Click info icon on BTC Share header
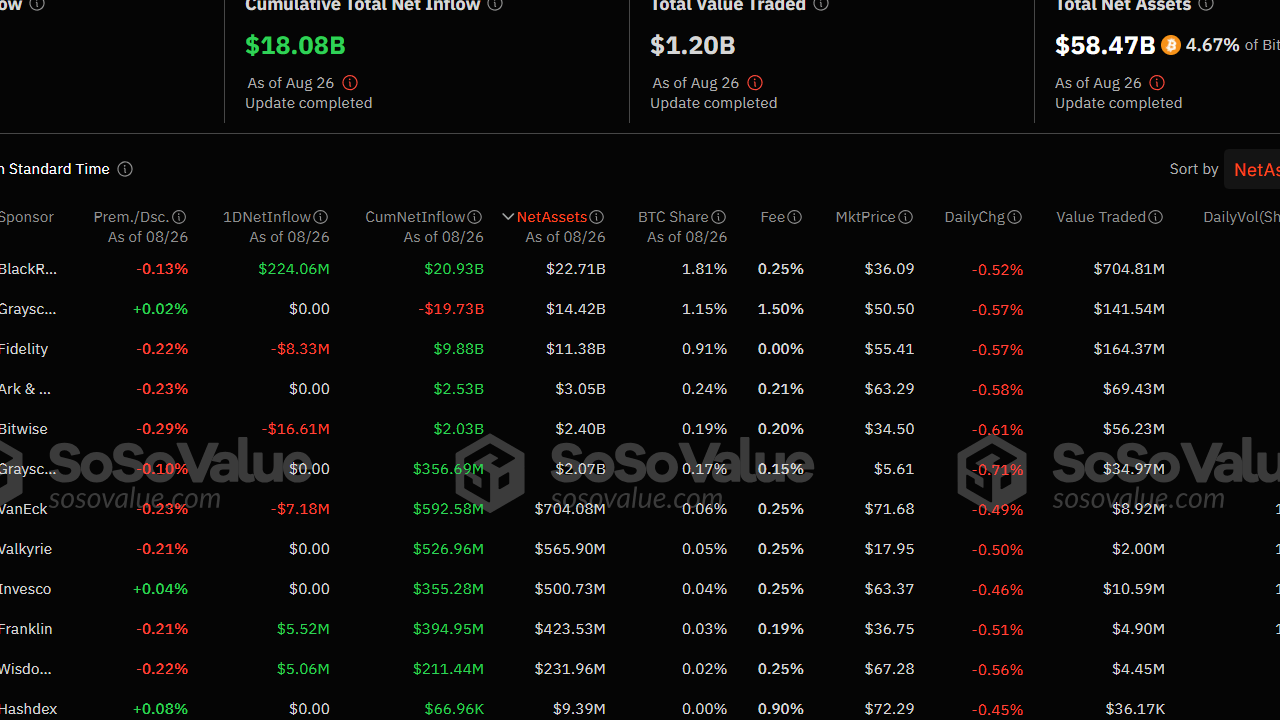This screenshot has width=1280, height=720. point(719,217)
